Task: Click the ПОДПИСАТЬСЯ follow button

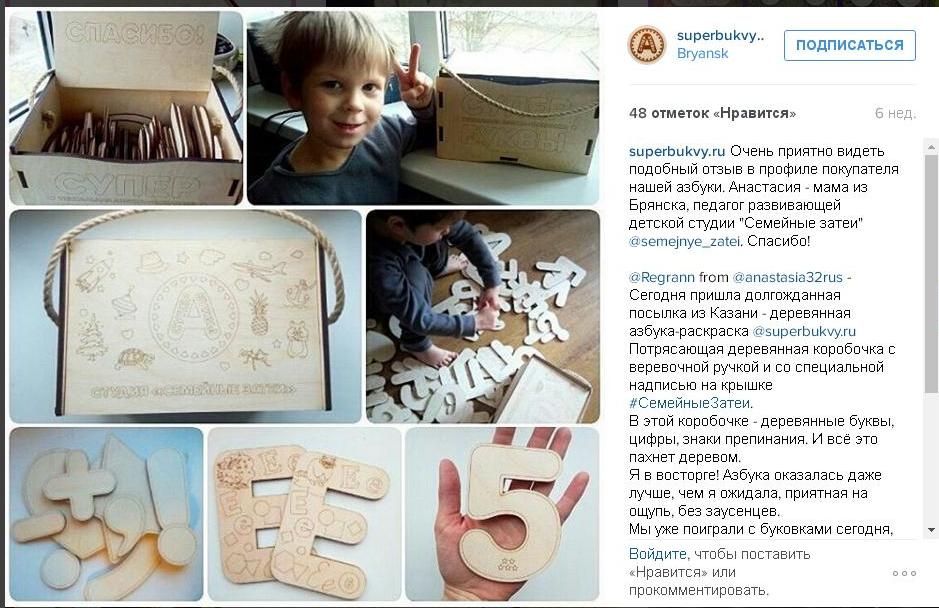Action: click(850, 46)
